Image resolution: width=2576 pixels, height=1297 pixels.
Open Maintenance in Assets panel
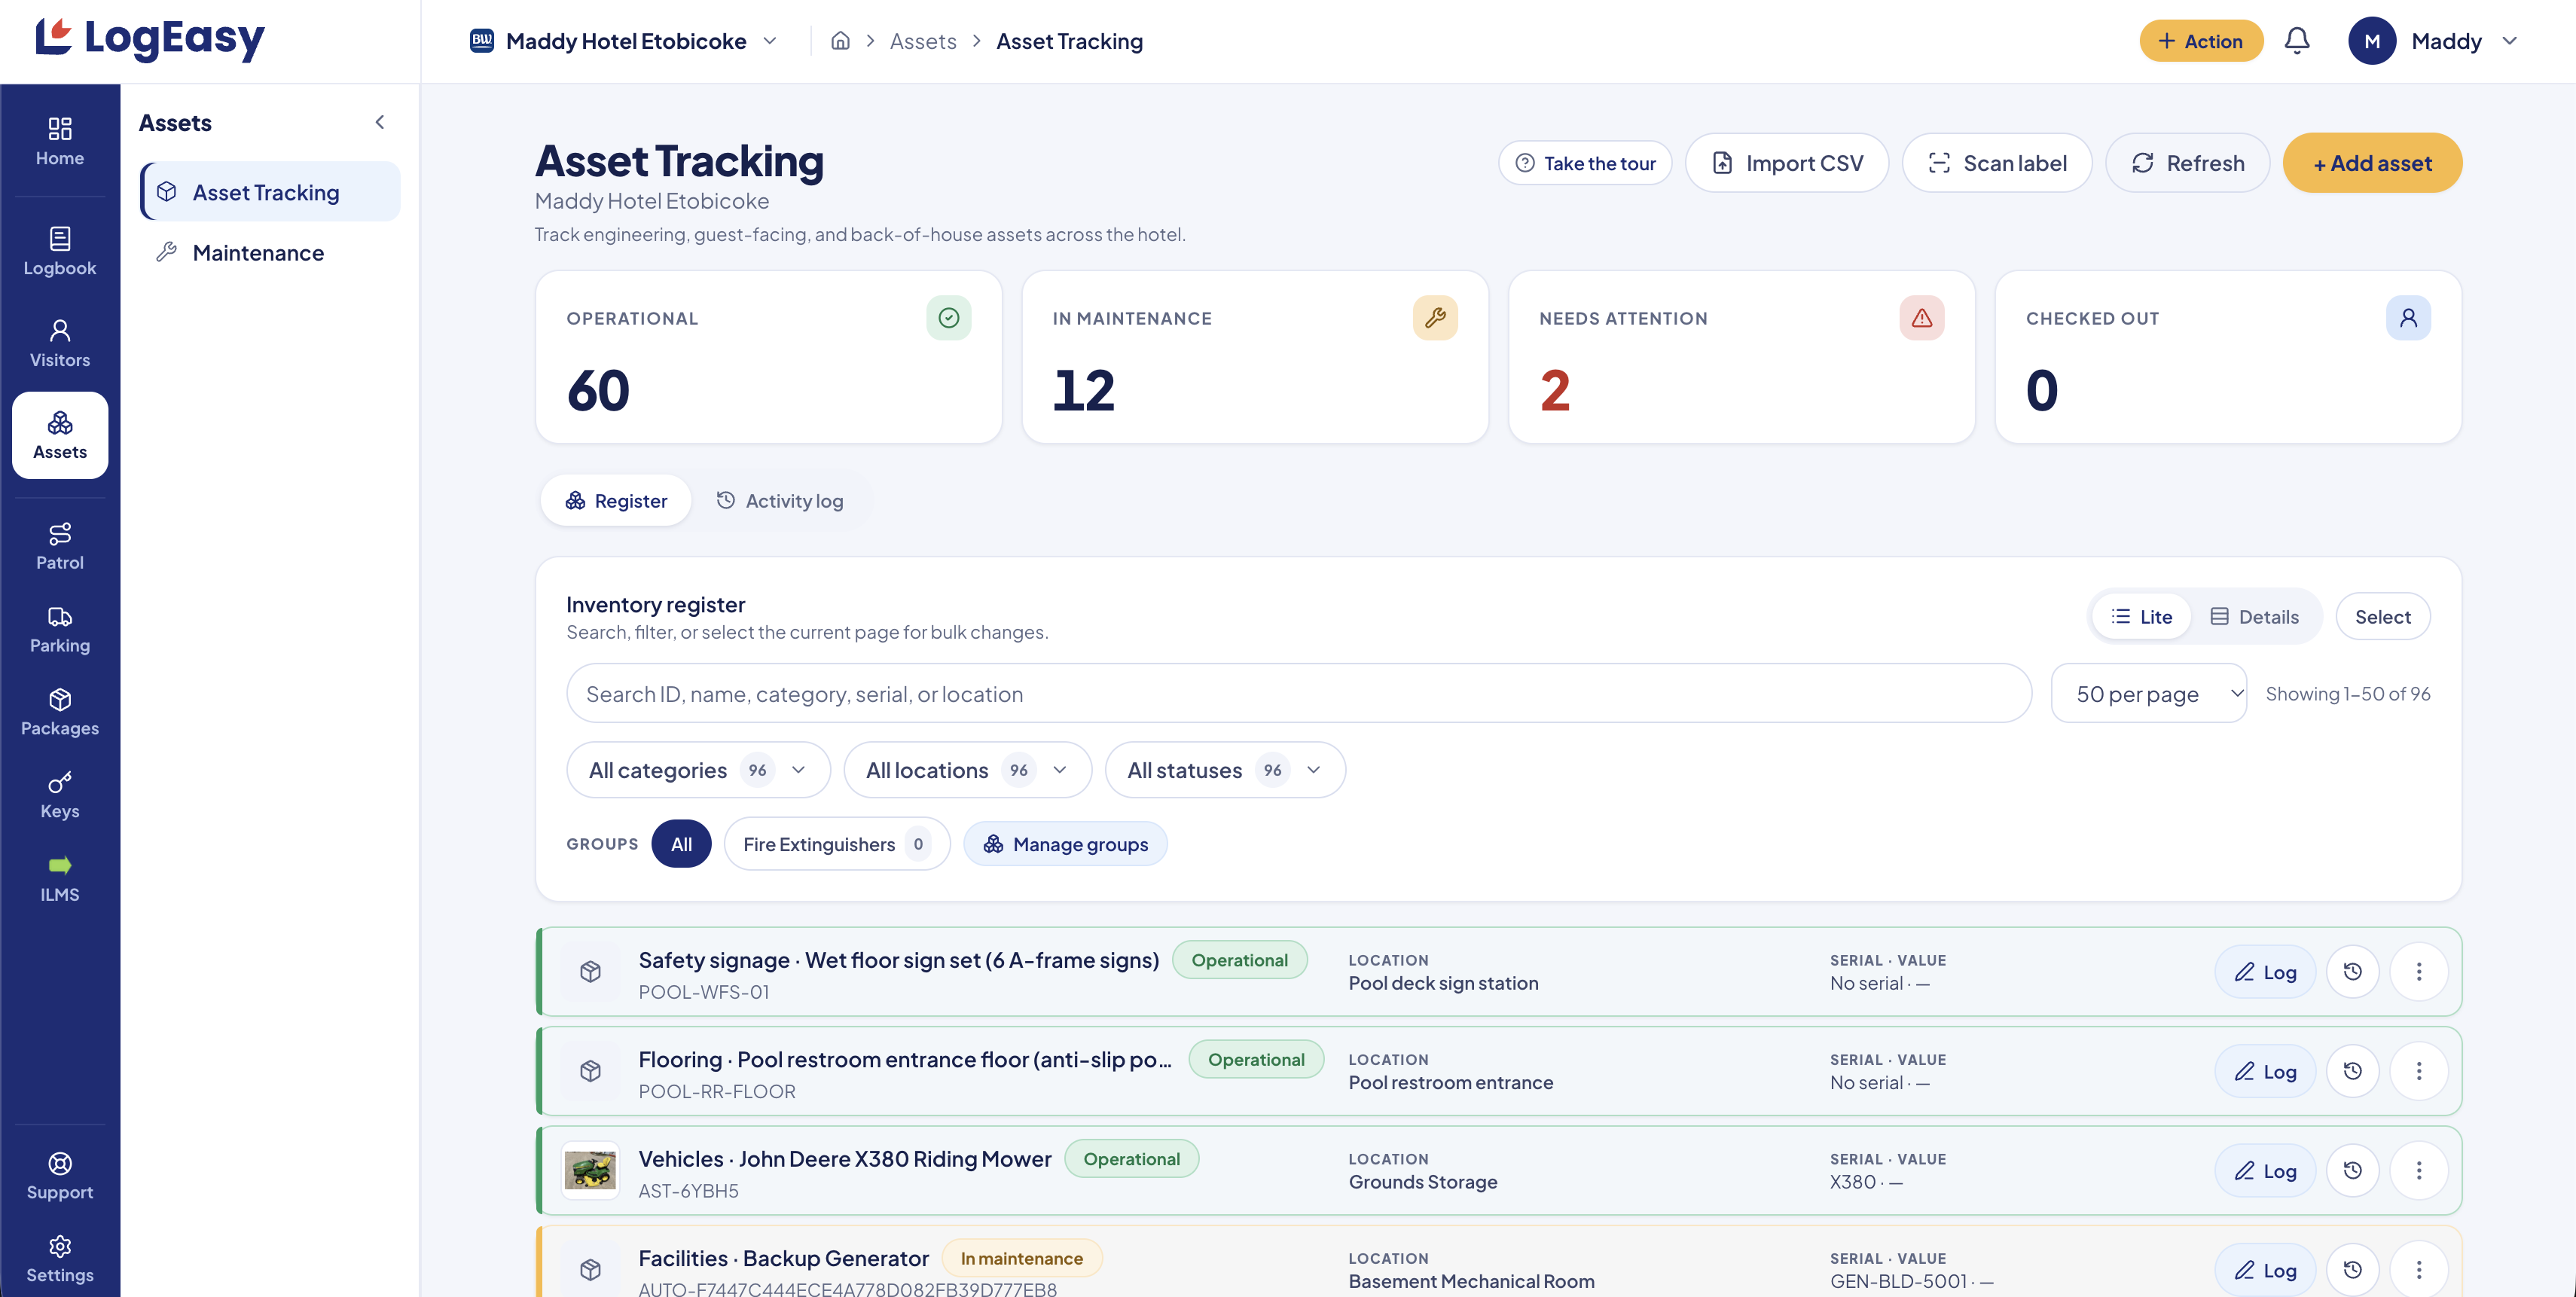click(270, 252)
